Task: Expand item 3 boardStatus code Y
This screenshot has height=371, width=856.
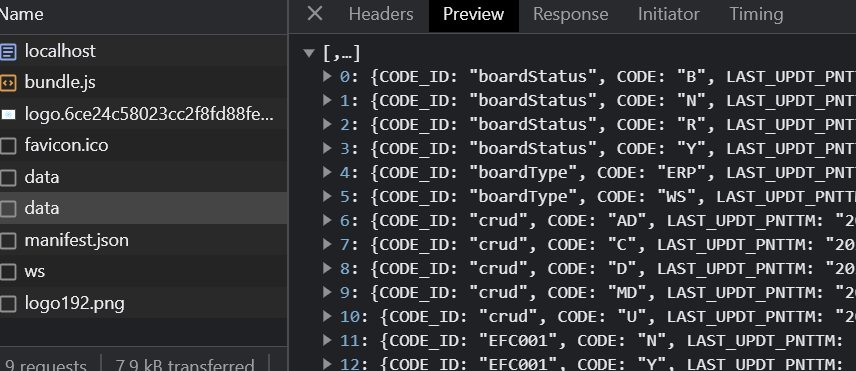Action: pyautogui.click(x=328, y=148)
